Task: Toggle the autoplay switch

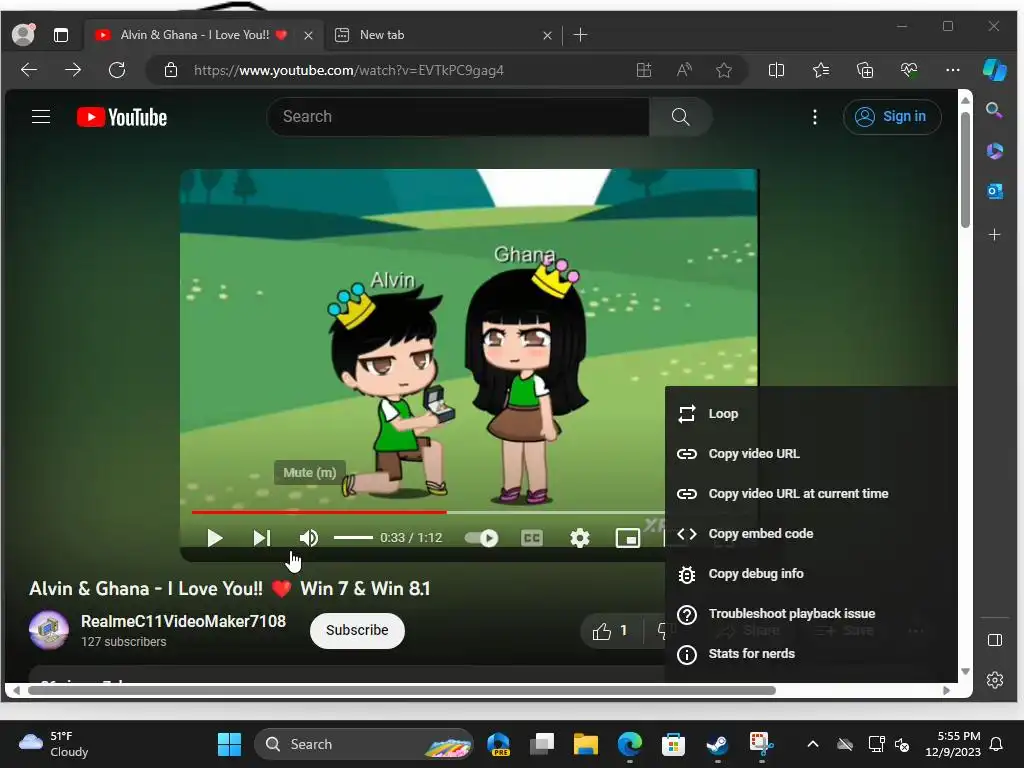Action: [482, 538]
